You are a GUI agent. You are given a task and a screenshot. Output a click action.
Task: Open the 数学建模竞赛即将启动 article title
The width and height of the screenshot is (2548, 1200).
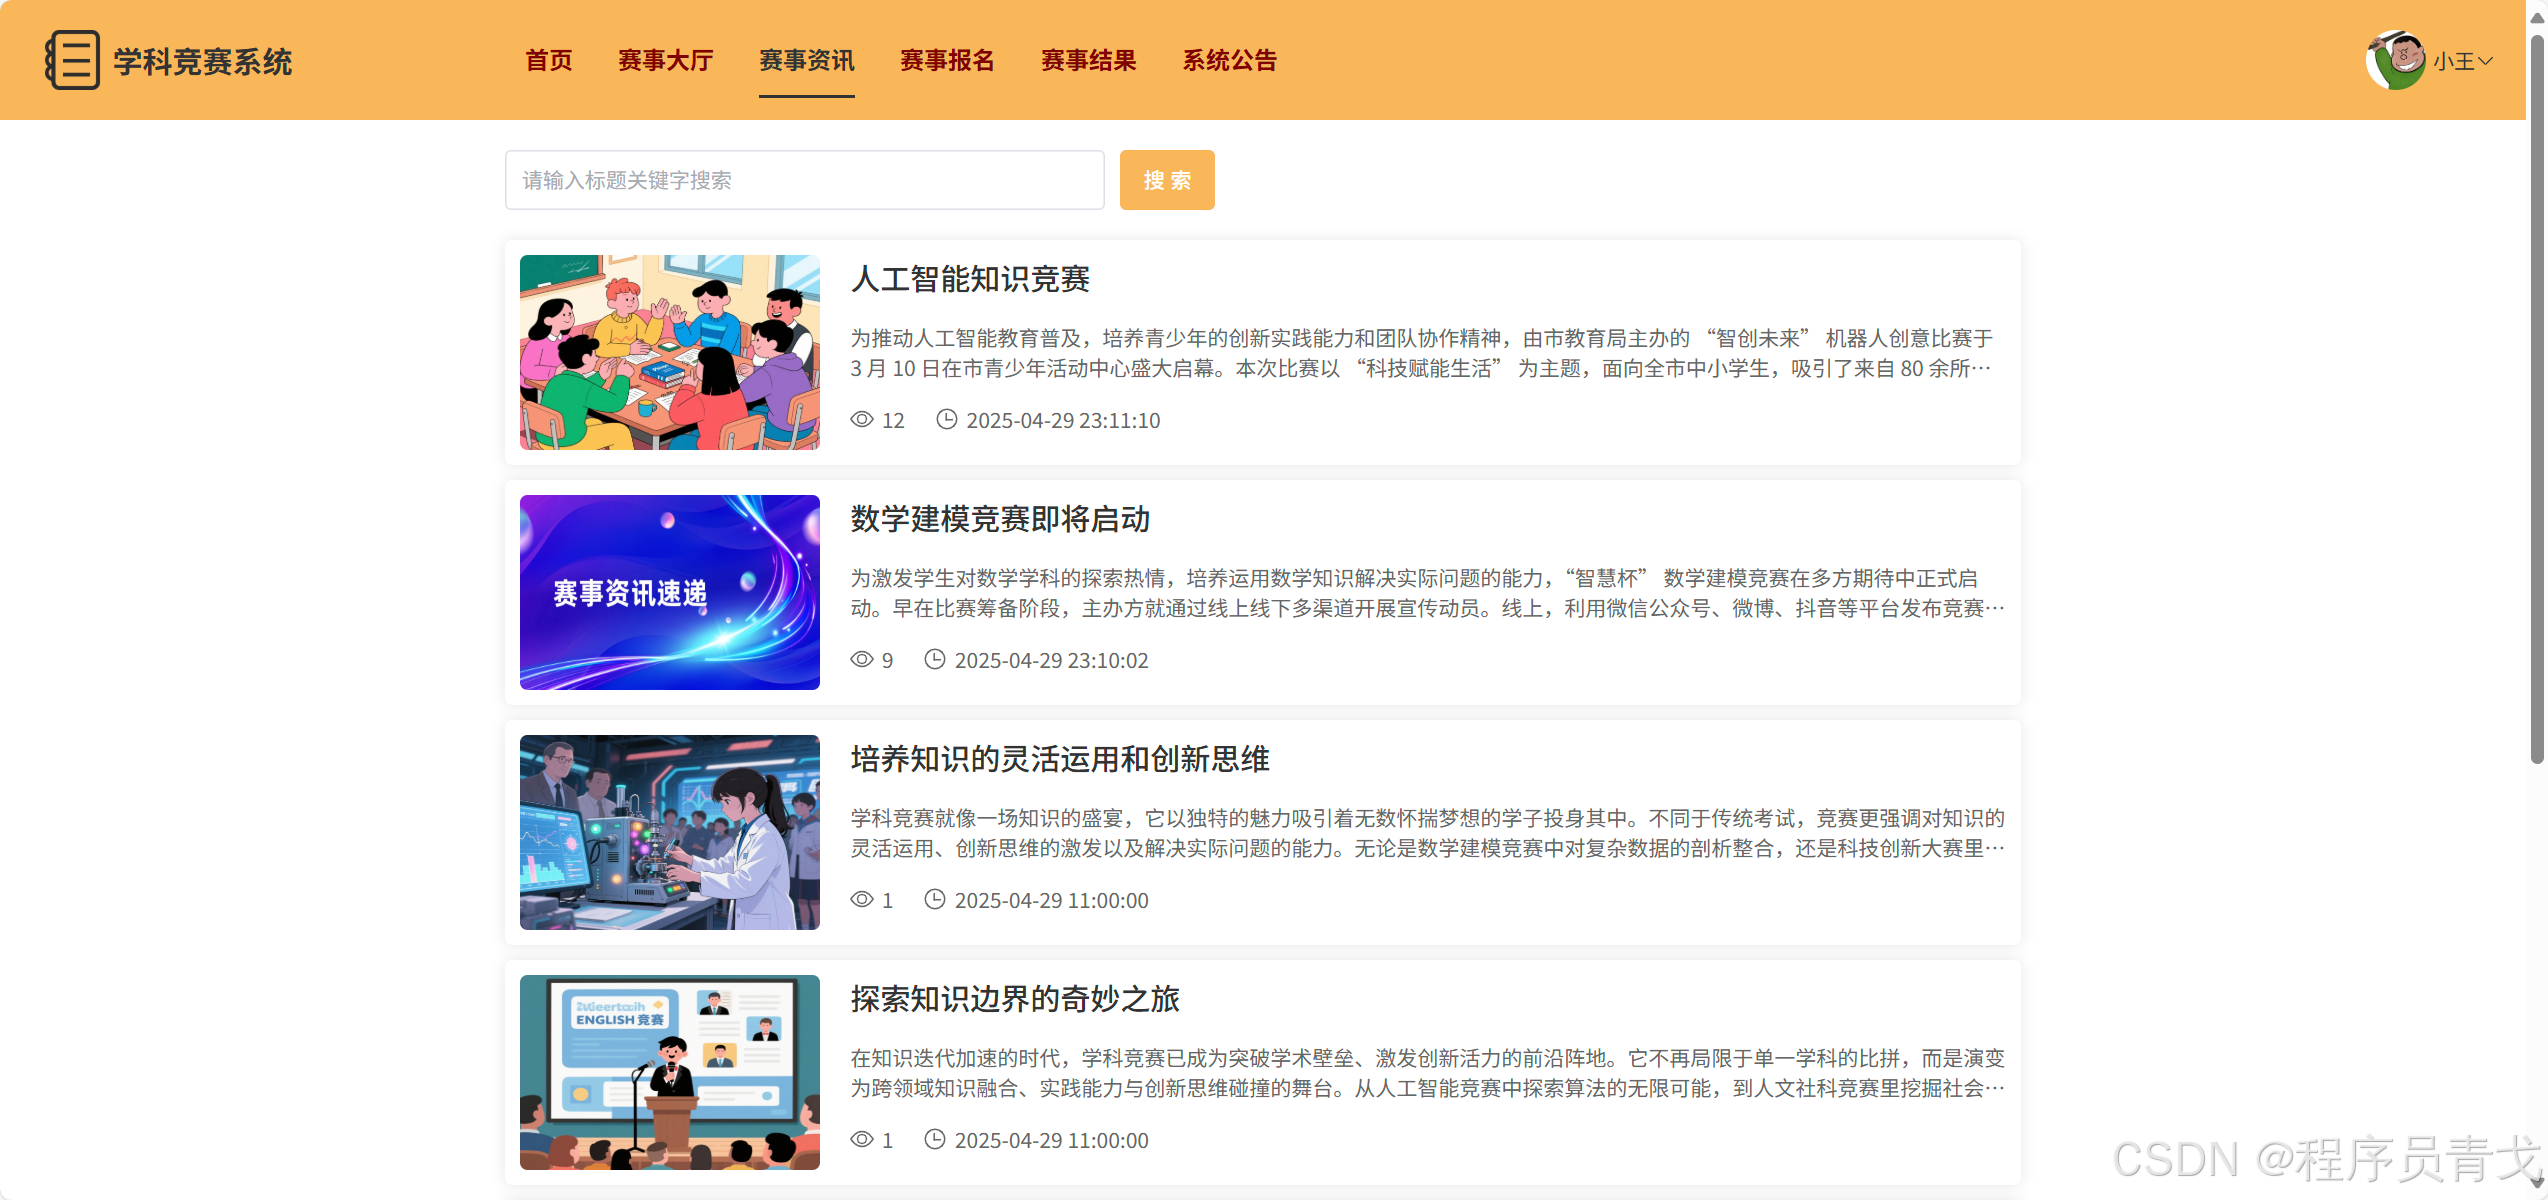pos(1000,519)
